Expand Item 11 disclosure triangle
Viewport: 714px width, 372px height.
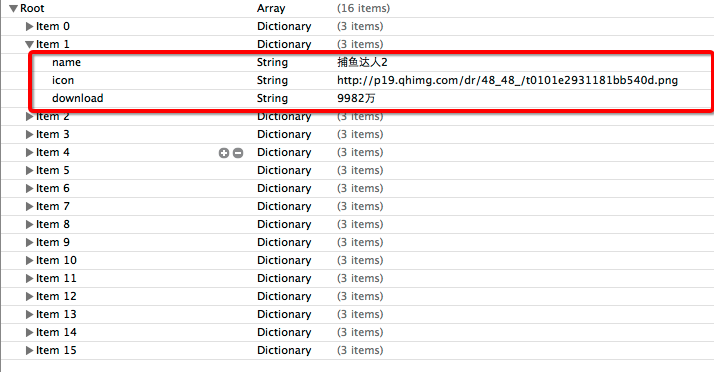29,278
